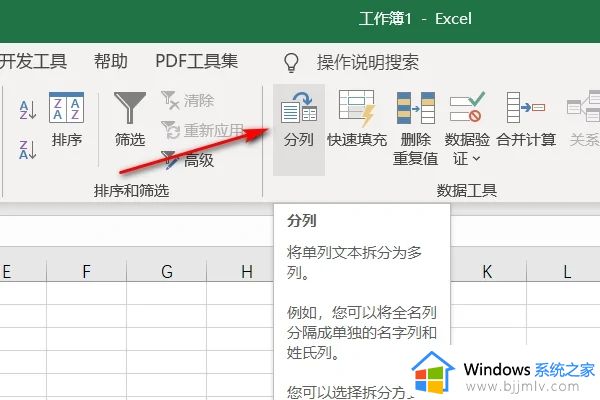The image size is (600, 400).
Task: Click the 关系 relationships icon
Action: (583, 107)
